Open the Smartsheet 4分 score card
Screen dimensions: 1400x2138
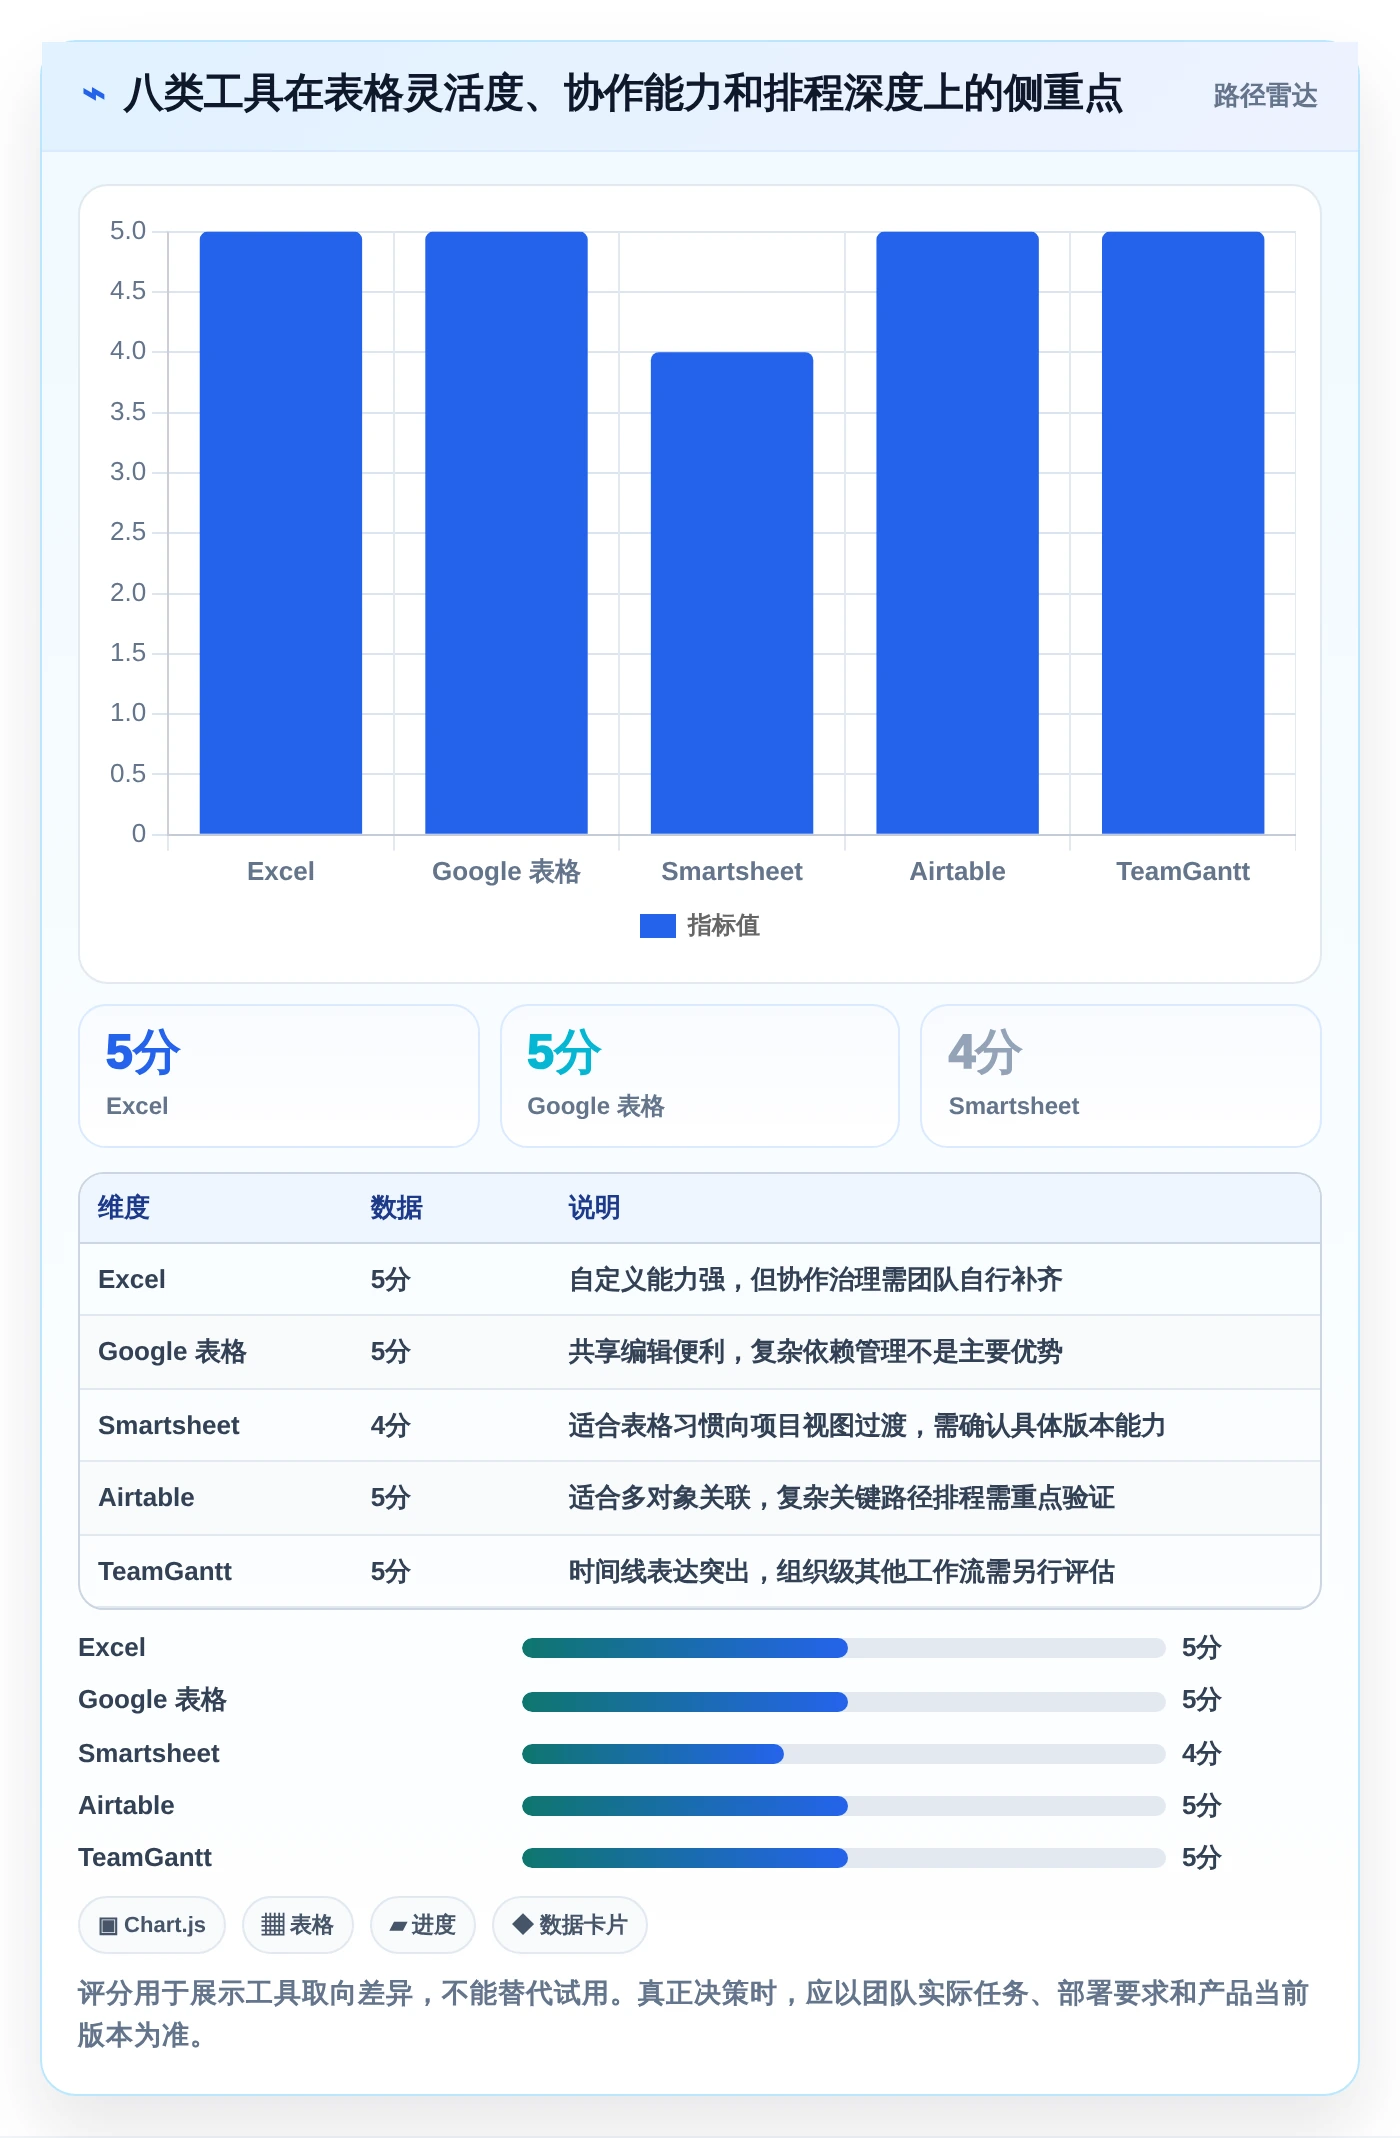(x=1121, y=1076)
